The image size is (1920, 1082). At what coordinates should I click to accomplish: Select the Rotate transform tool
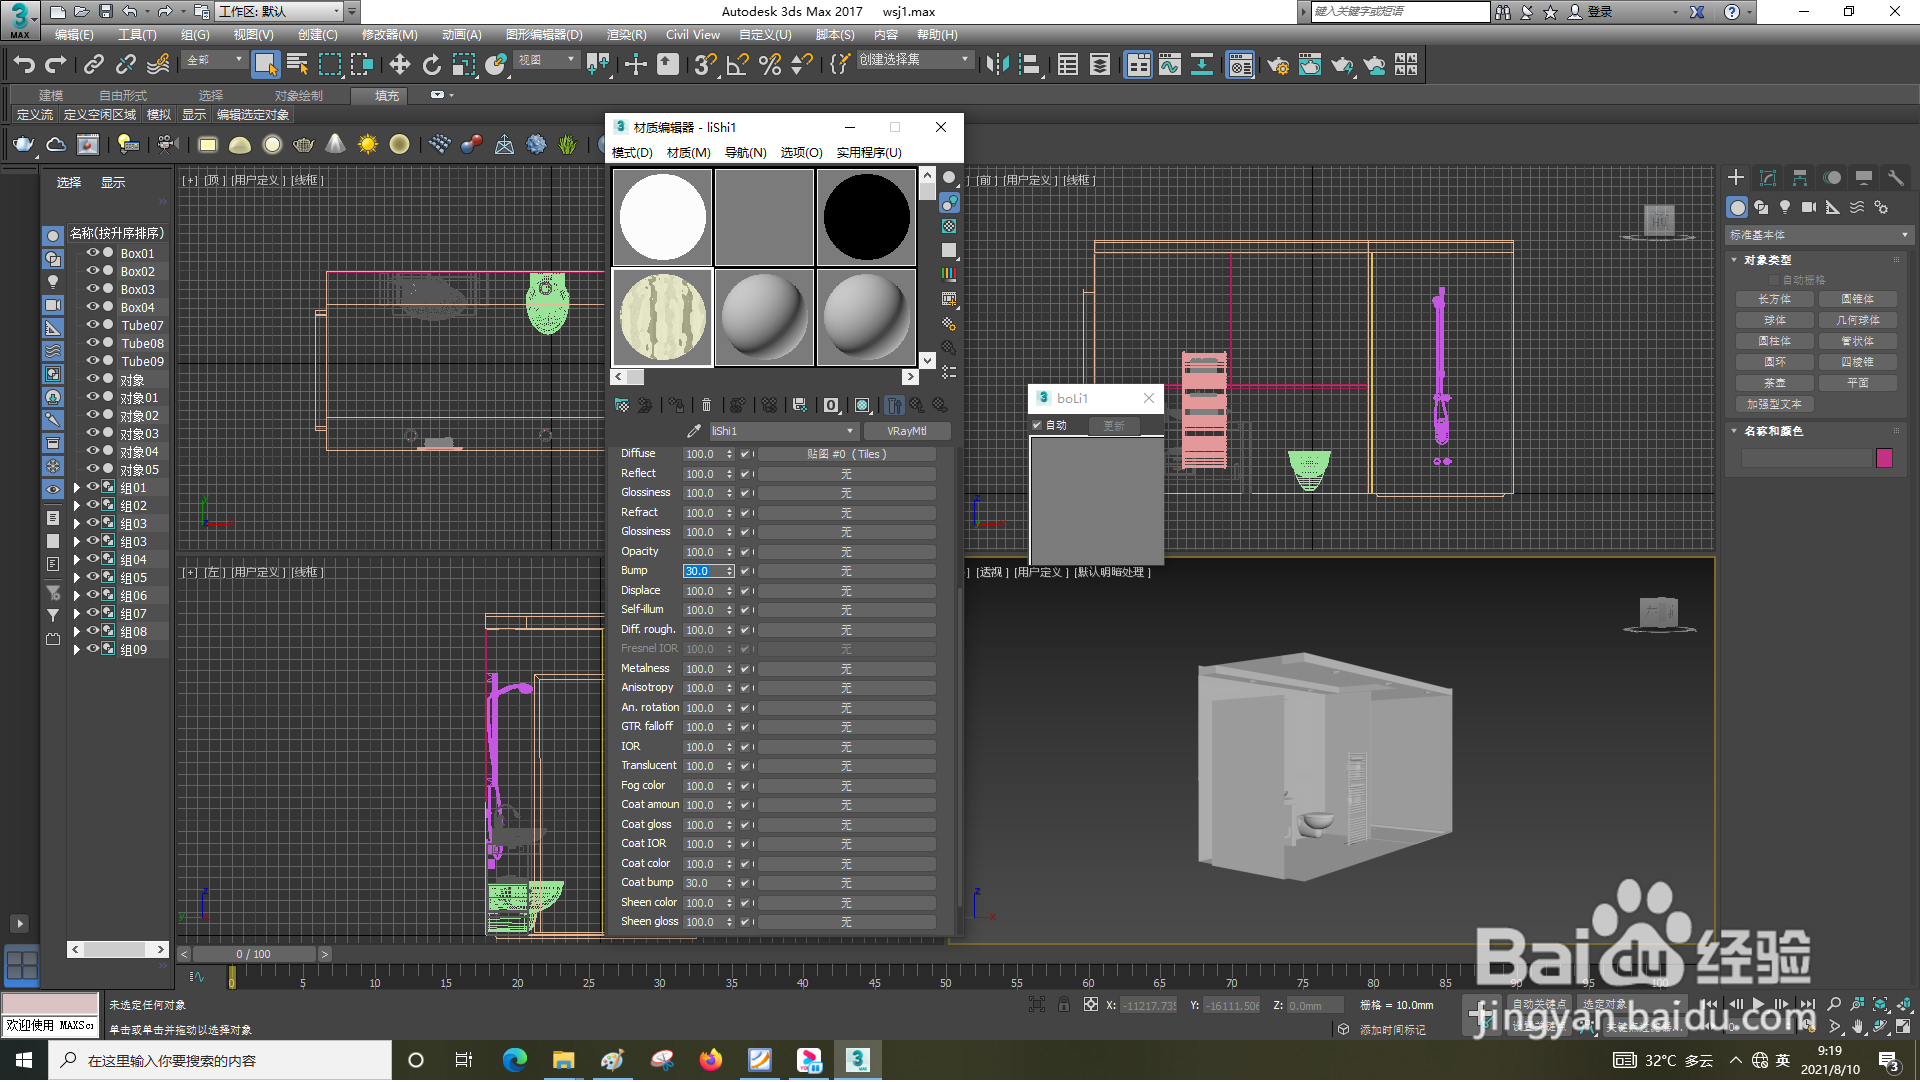tap(431, 65)
